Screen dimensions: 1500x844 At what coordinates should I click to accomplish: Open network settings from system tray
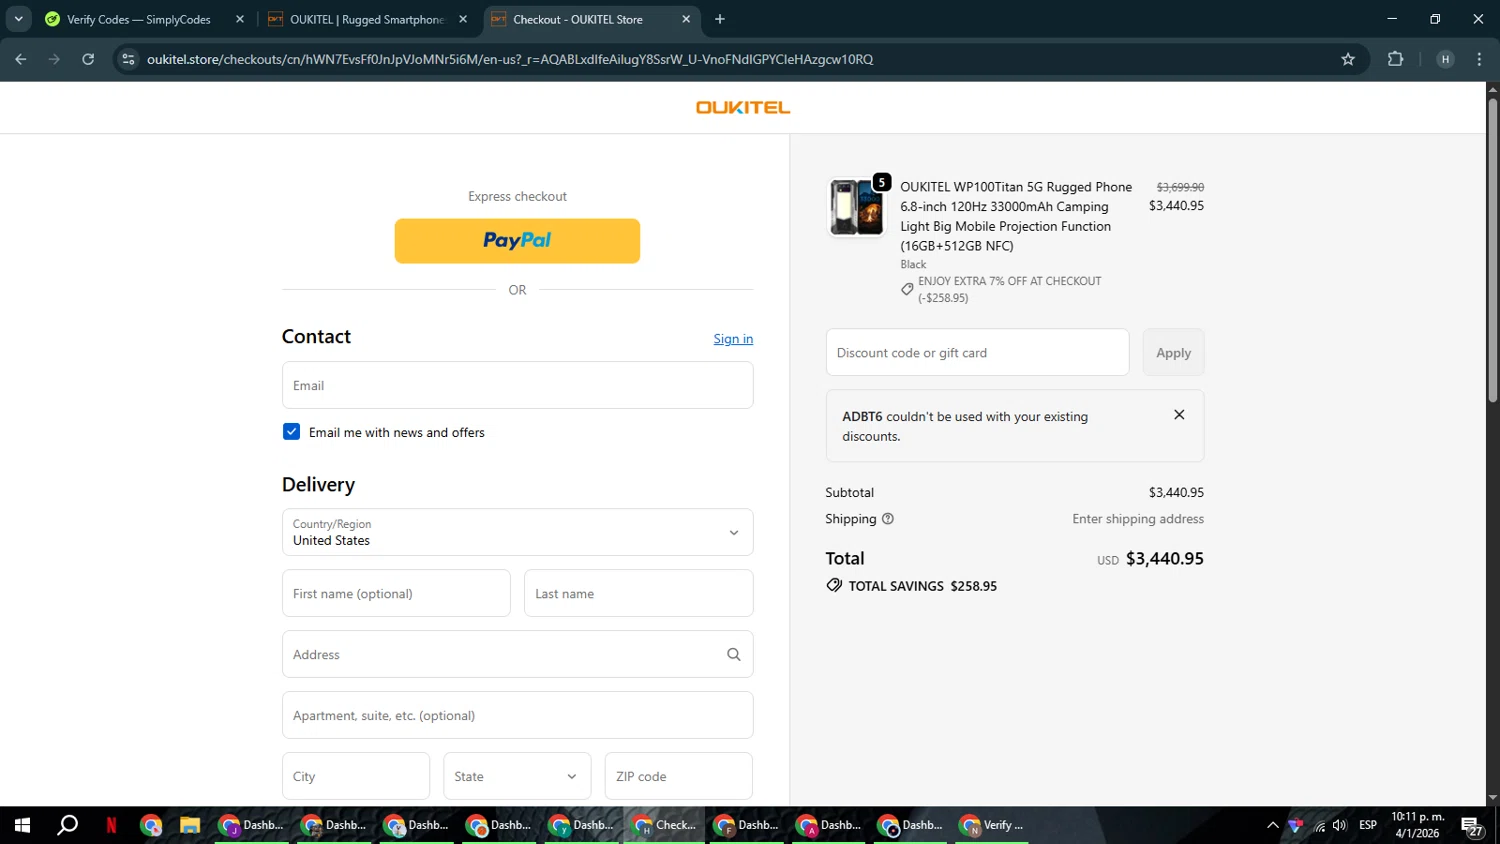(x=1319, y=825)
